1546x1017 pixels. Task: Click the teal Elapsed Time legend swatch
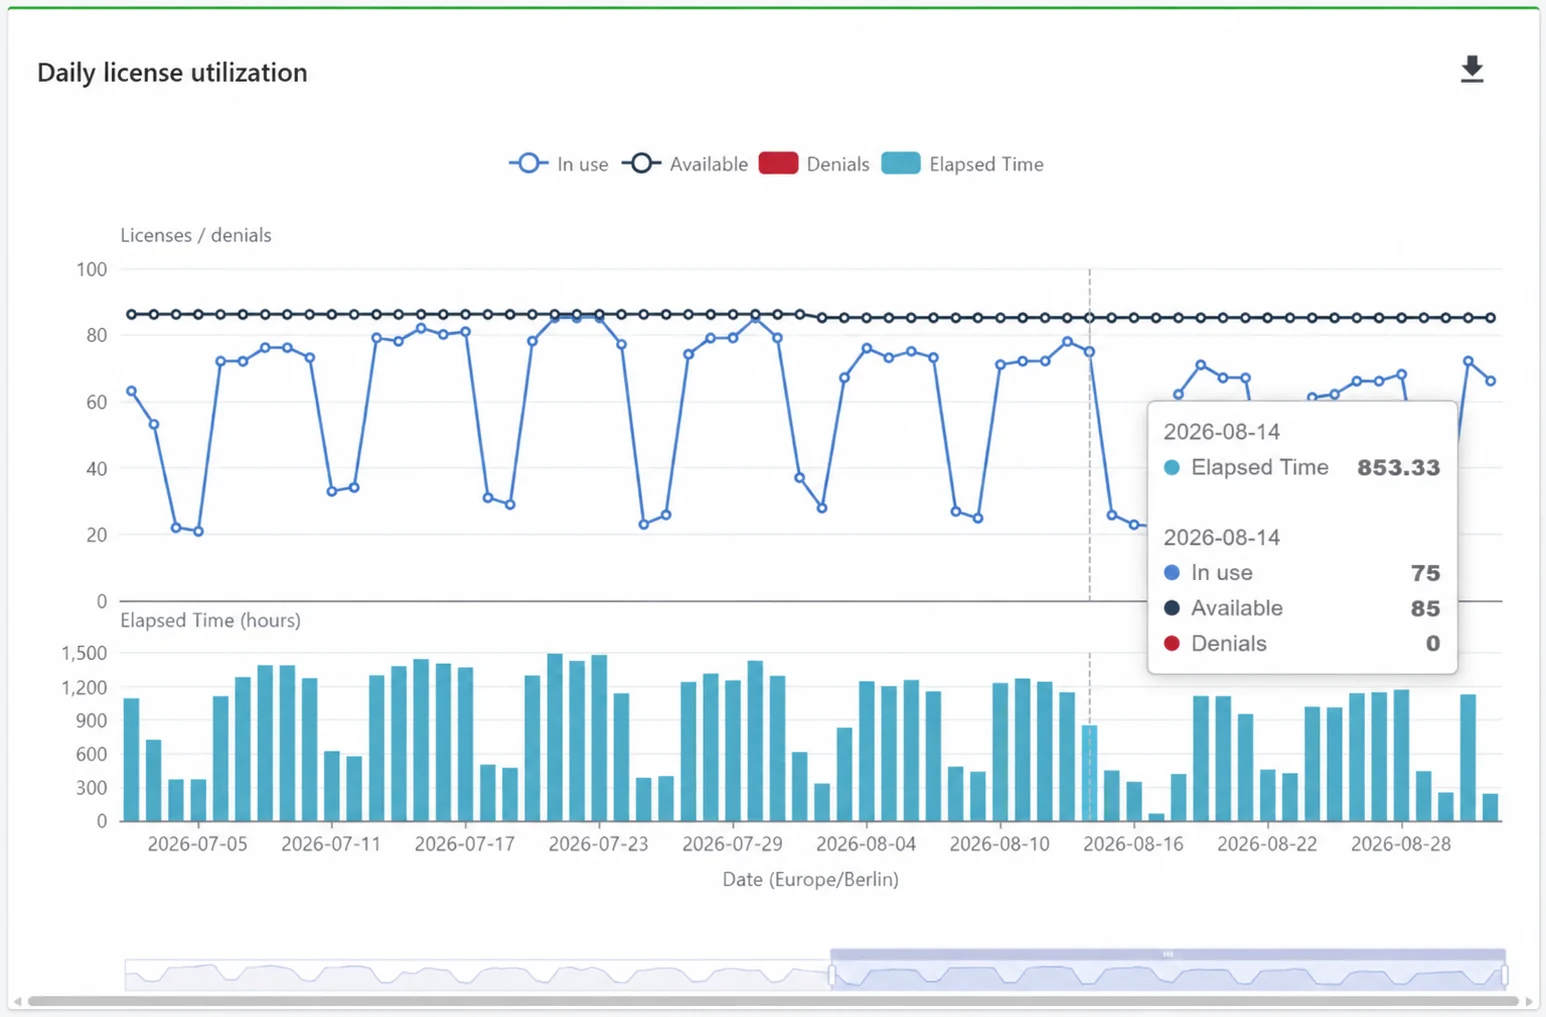(x=901, y=163)
